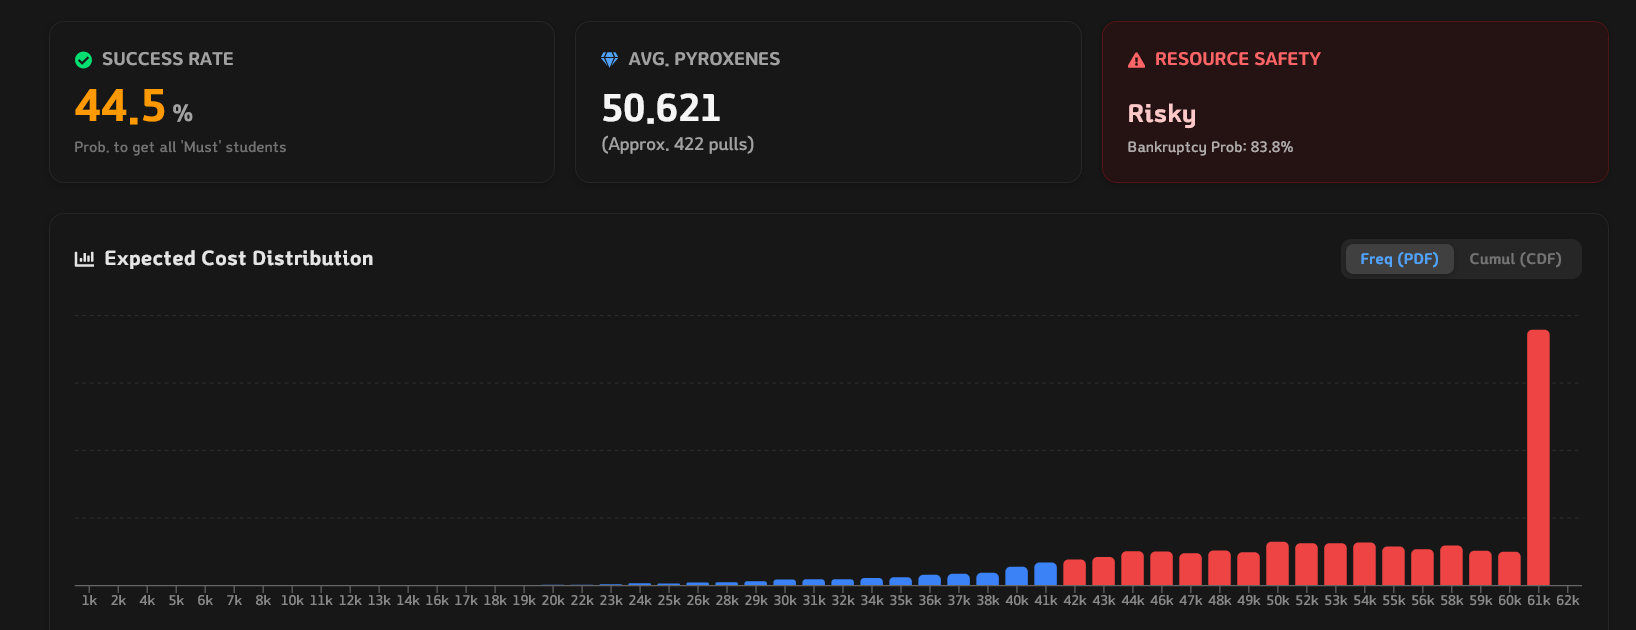
Task: Click the 20k axis label
Action: (x=553, y=601)
